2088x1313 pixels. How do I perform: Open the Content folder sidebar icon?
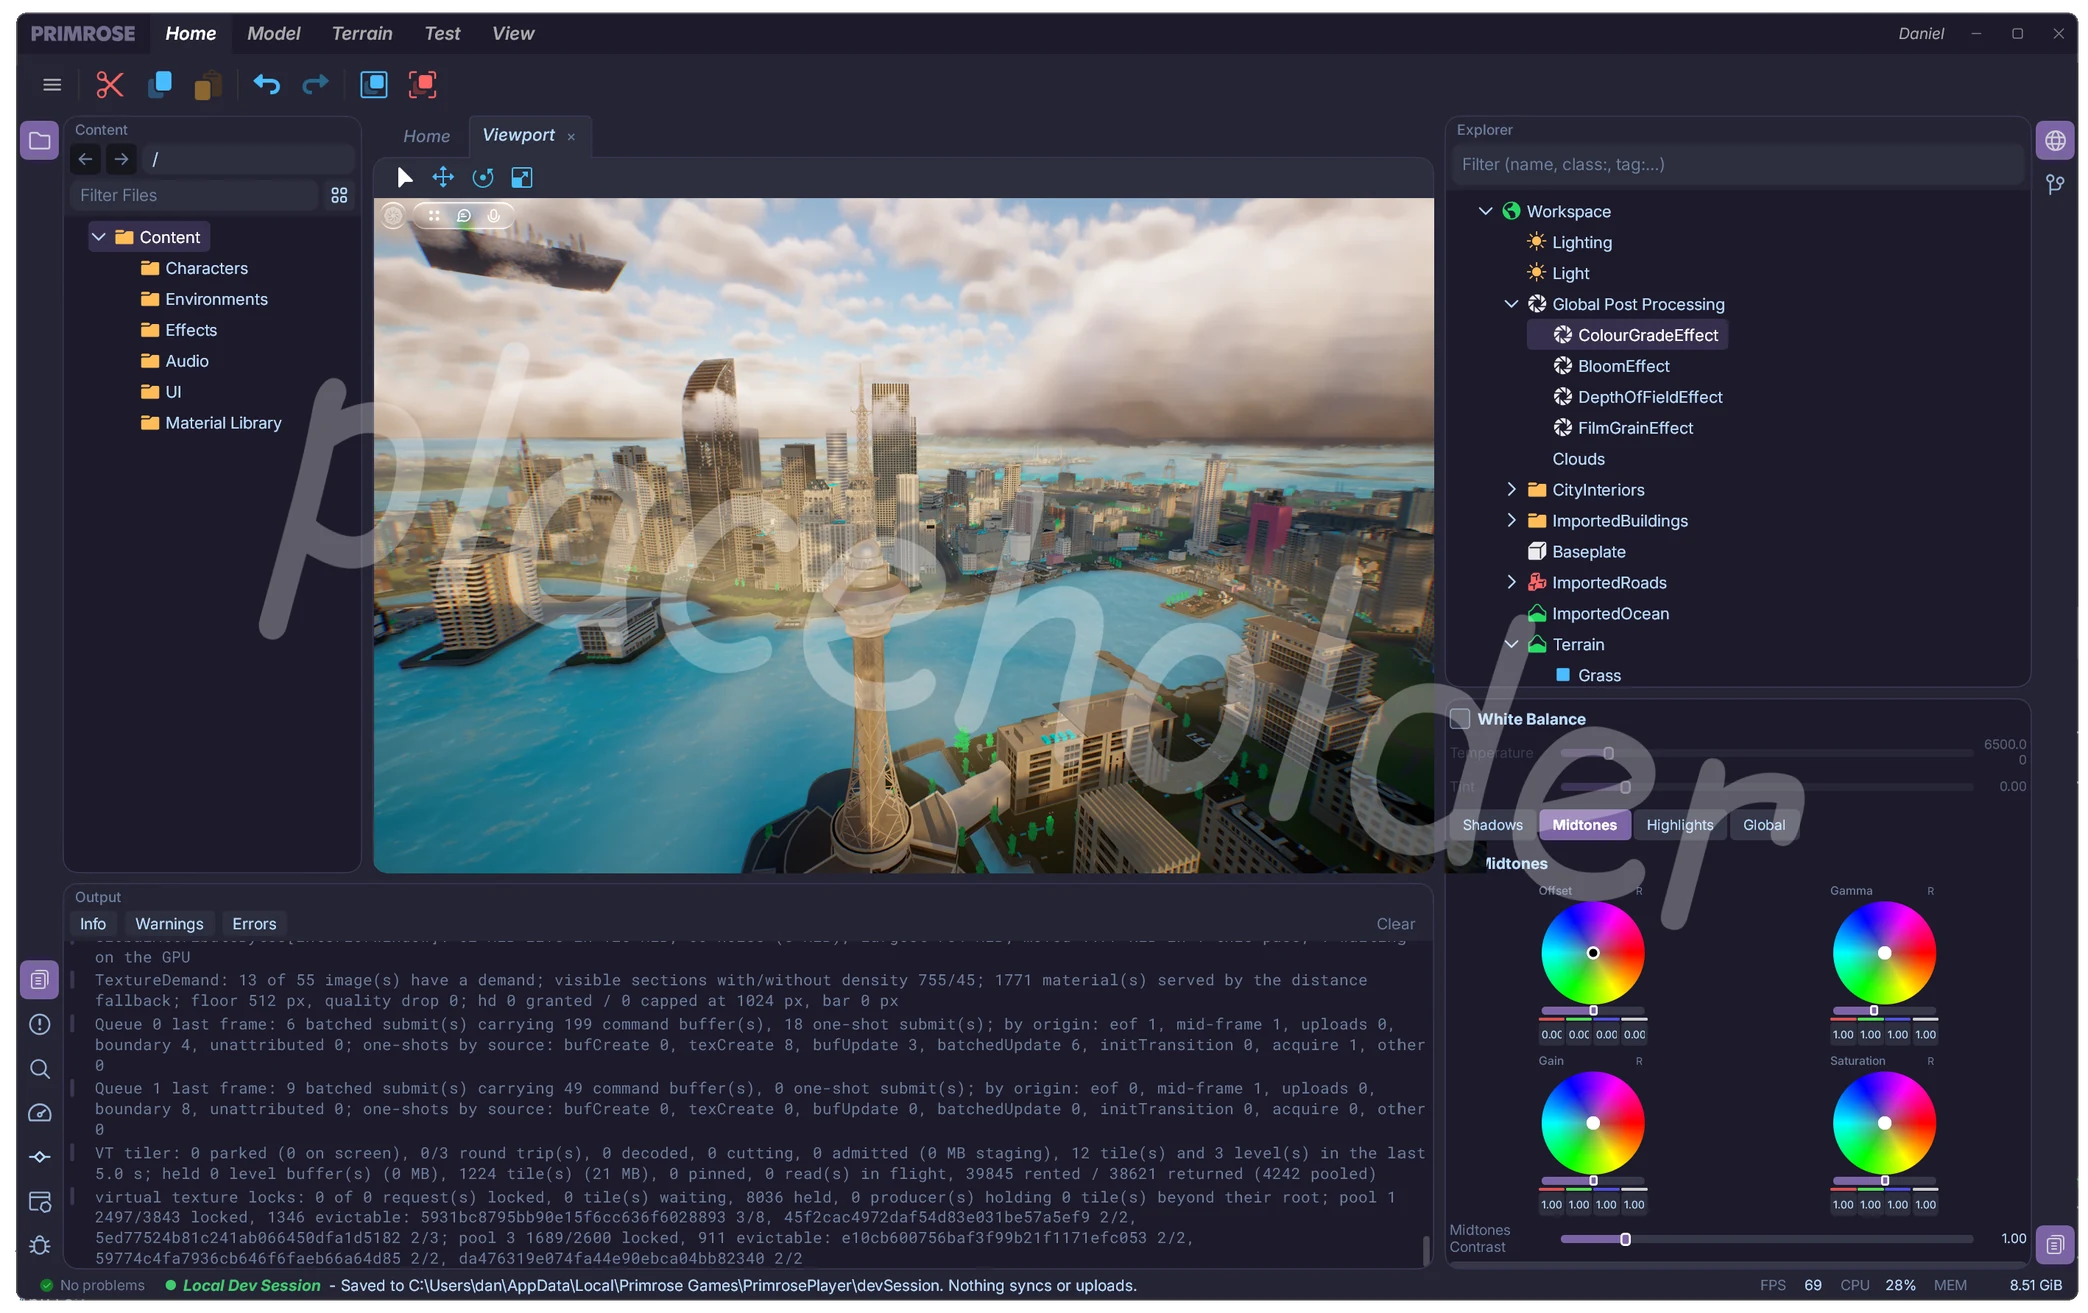pyautogui.click(x=40, y=141)
